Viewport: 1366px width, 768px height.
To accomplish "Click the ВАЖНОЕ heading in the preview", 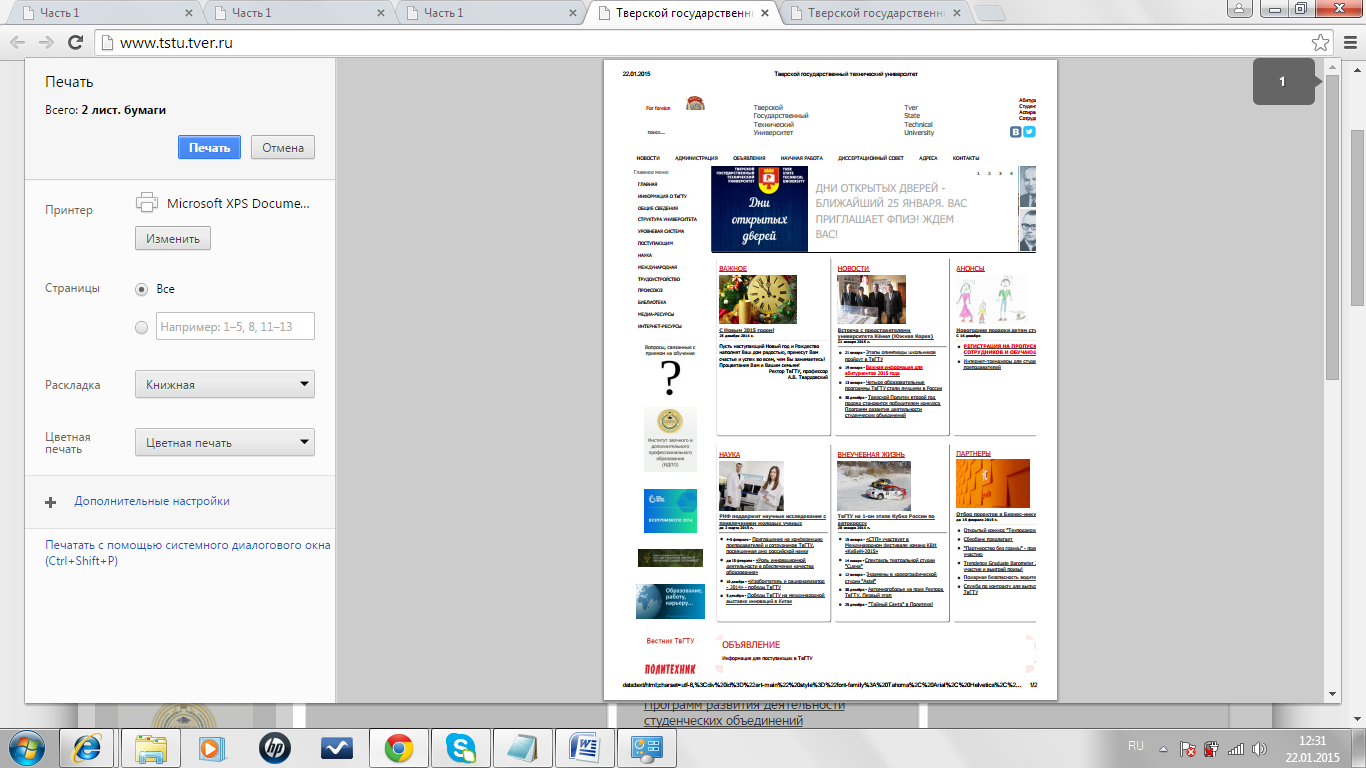I will [x=733, y=268].
